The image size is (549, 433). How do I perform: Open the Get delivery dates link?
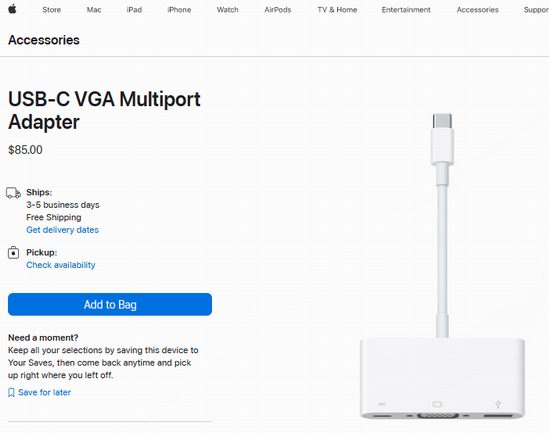[62, 230]
